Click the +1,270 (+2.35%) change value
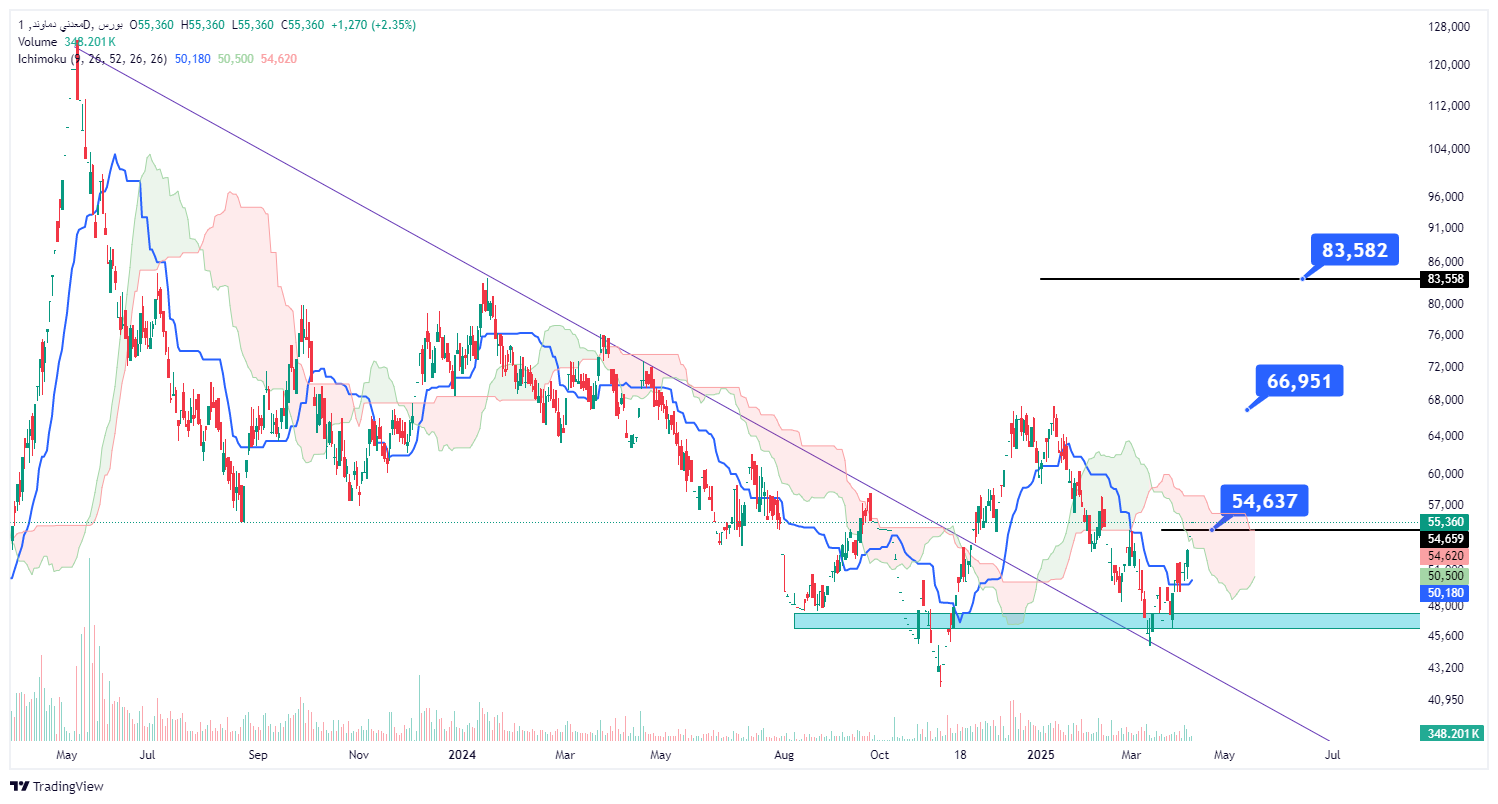This screenshot has height=804, width=1498. (374, 24)
